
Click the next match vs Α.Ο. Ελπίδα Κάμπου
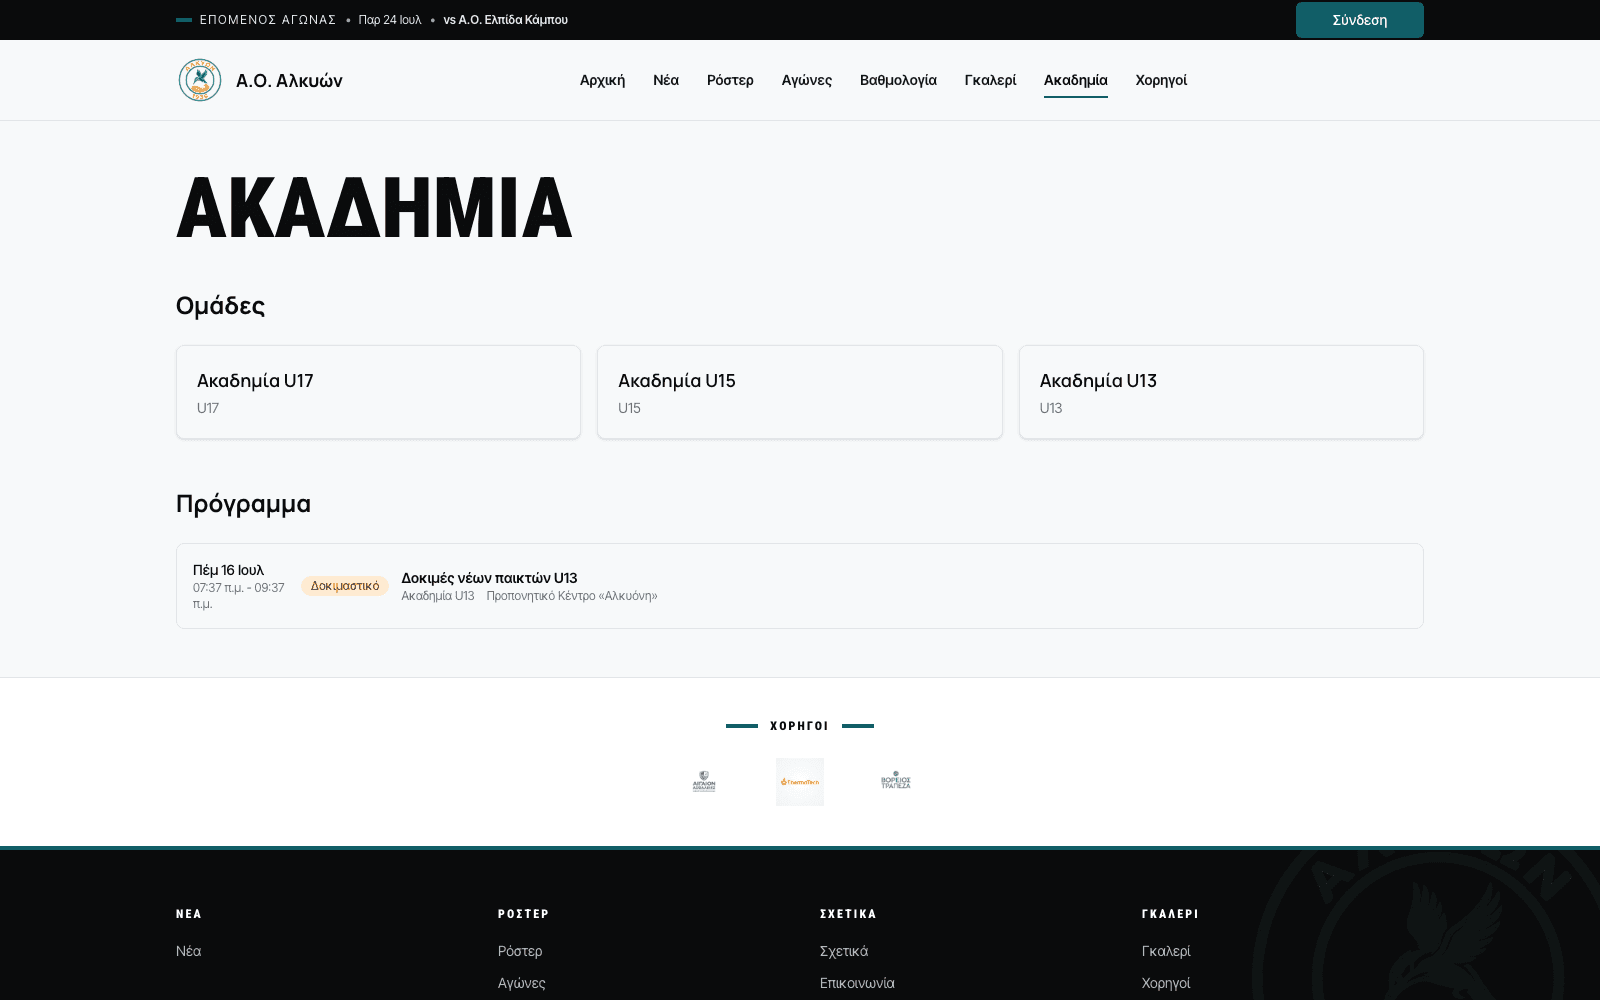pyautogui.click(x=505, y=20)
